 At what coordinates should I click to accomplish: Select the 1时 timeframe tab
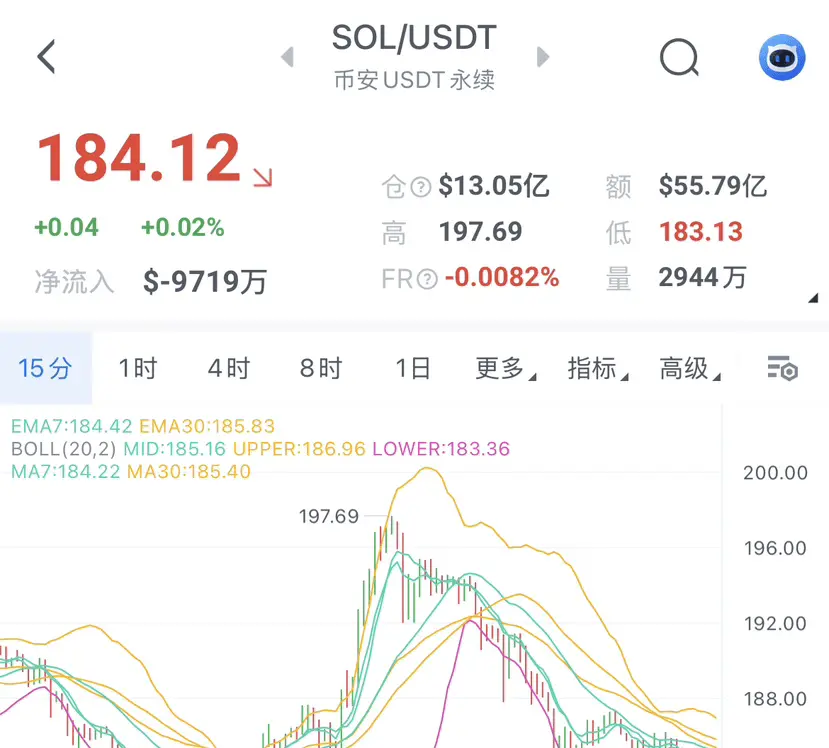[138, 368]
